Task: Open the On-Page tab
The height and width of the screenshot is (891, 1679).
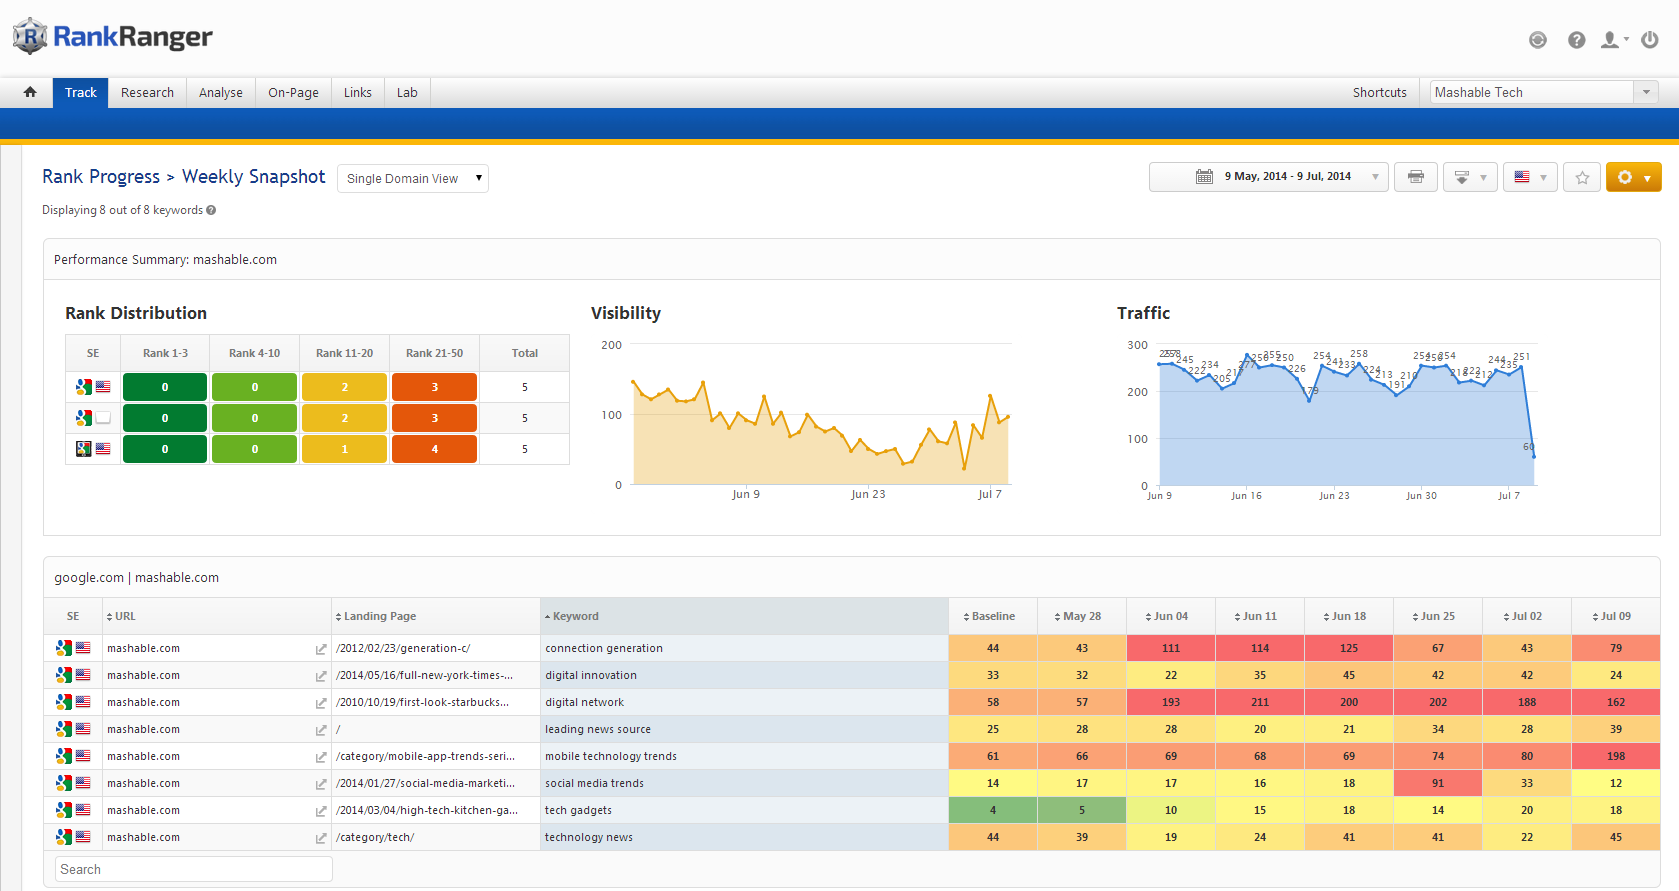Action: pos(293,92)
